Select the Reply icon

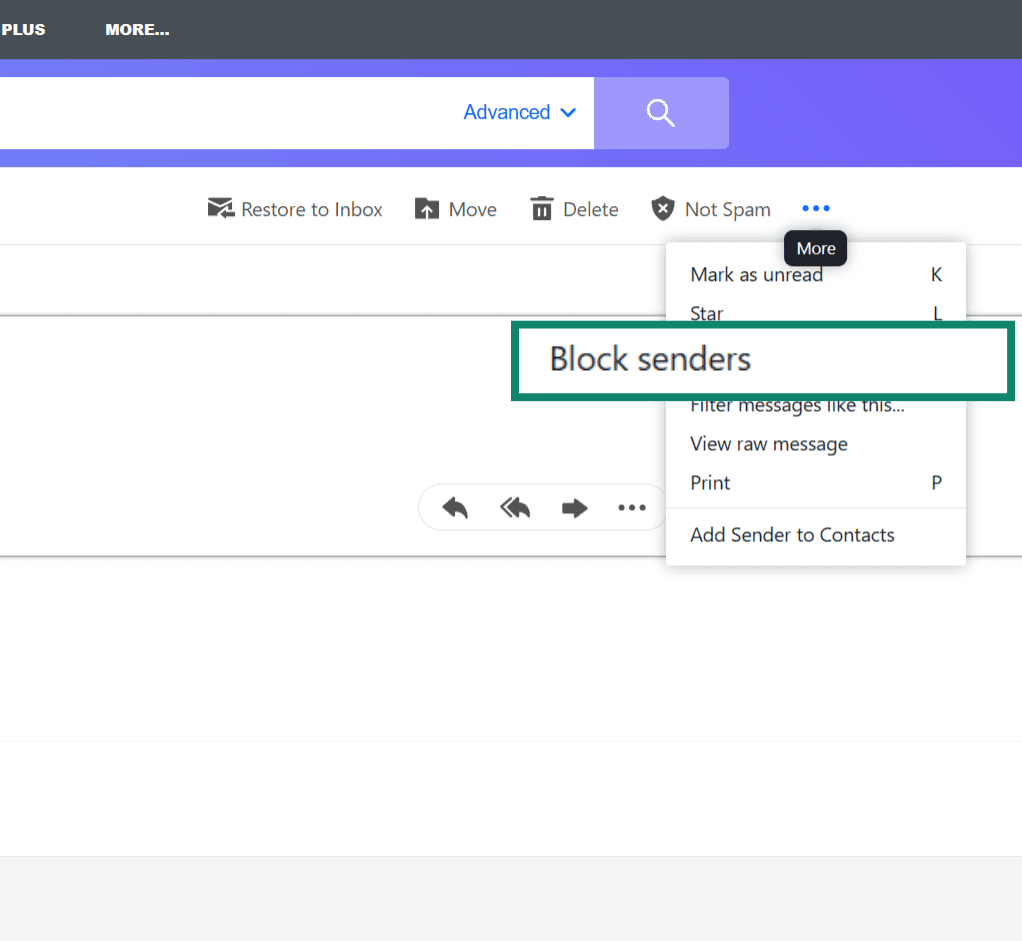[x=453, y=507]
